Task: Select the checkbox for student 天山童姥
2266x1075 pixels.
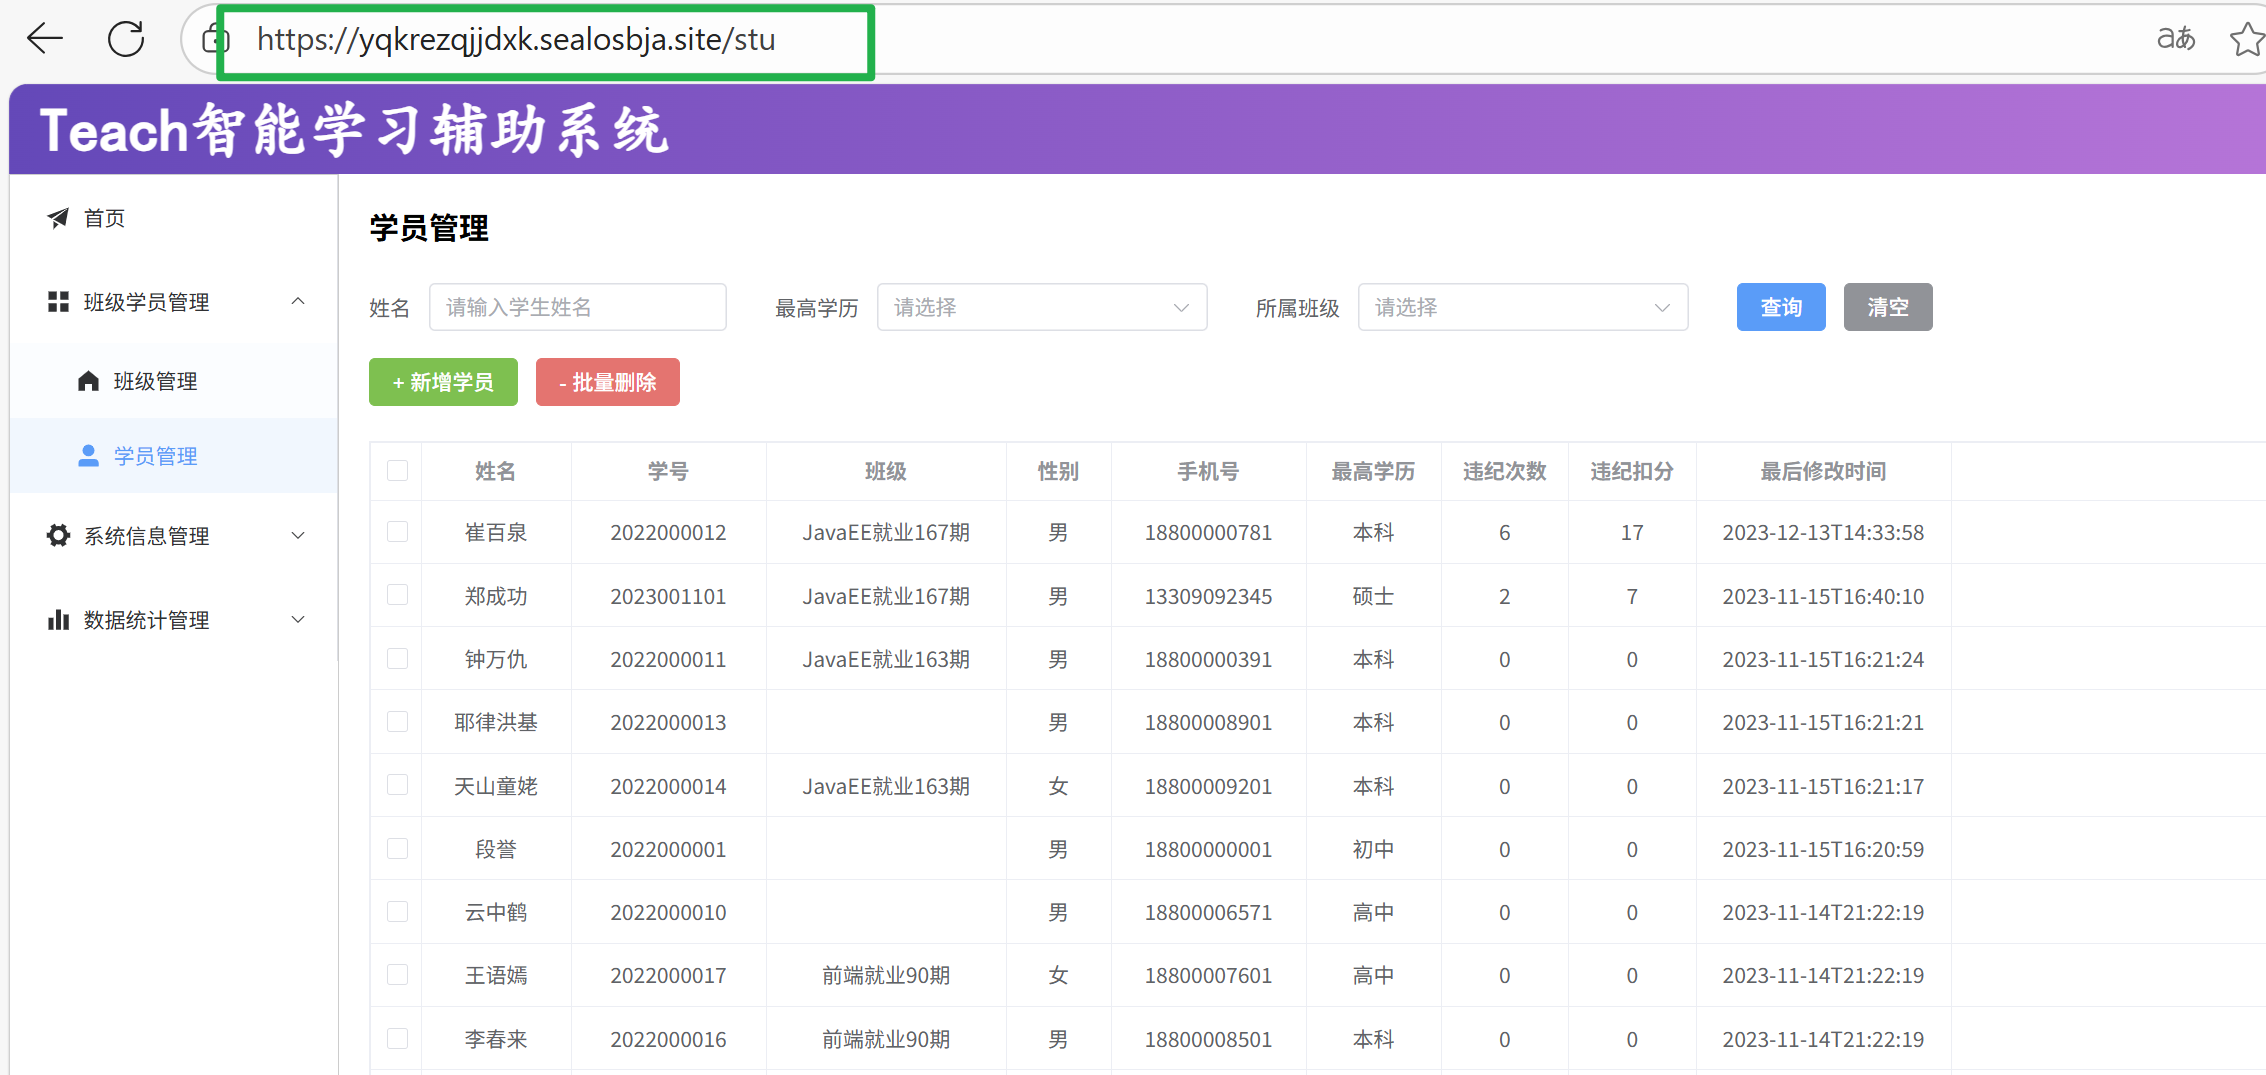Action: pyautogui.click(x=397, y=786)
